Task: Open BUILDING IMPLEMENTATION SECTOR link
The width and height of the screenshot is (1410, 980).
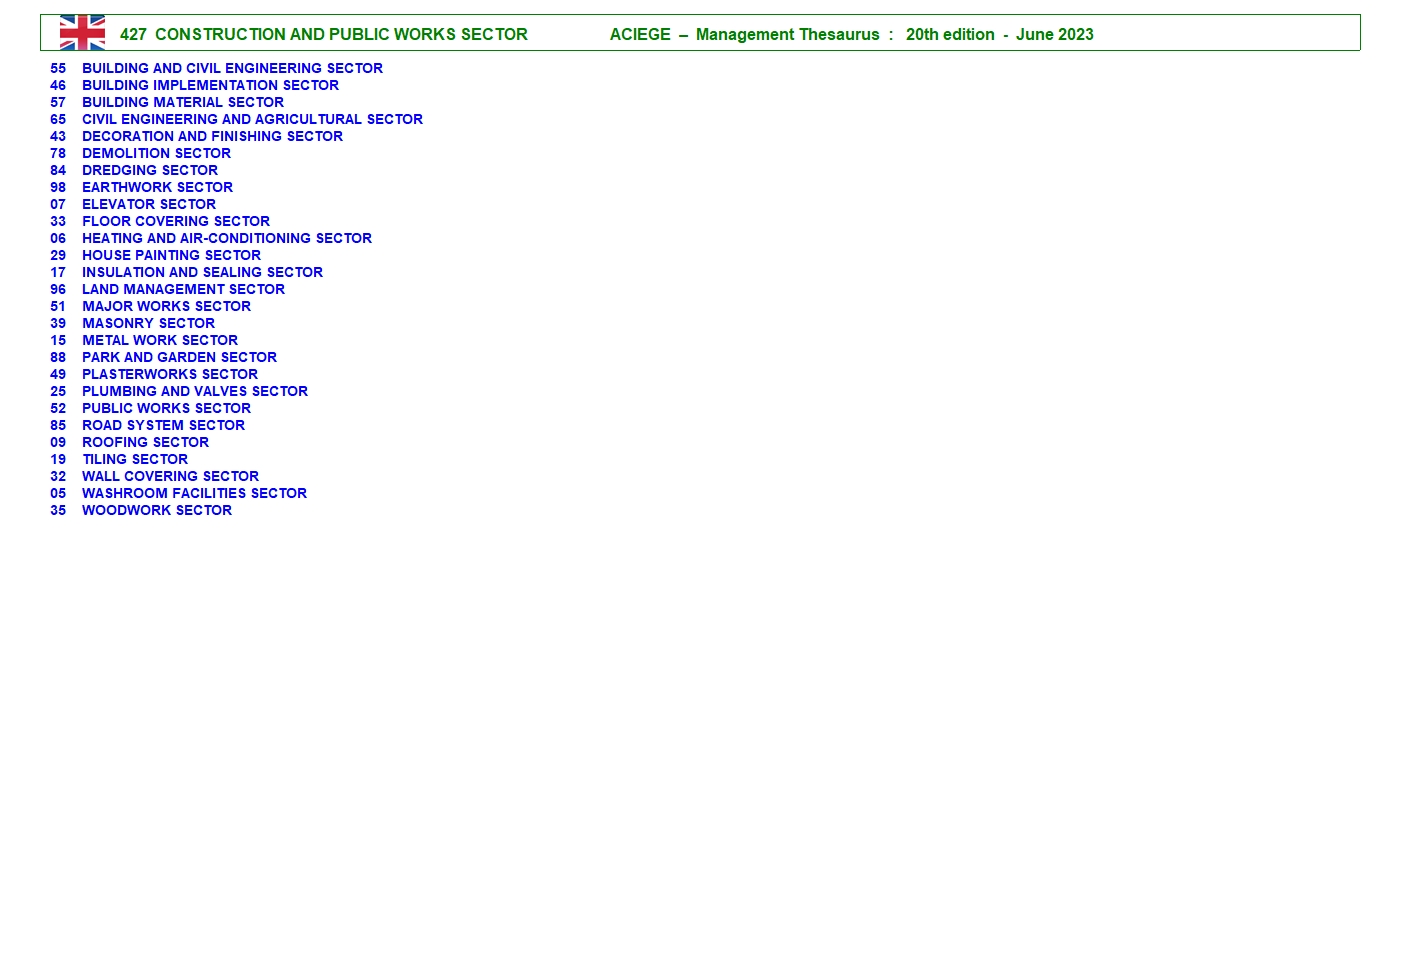Action: (x=210, y=85)
